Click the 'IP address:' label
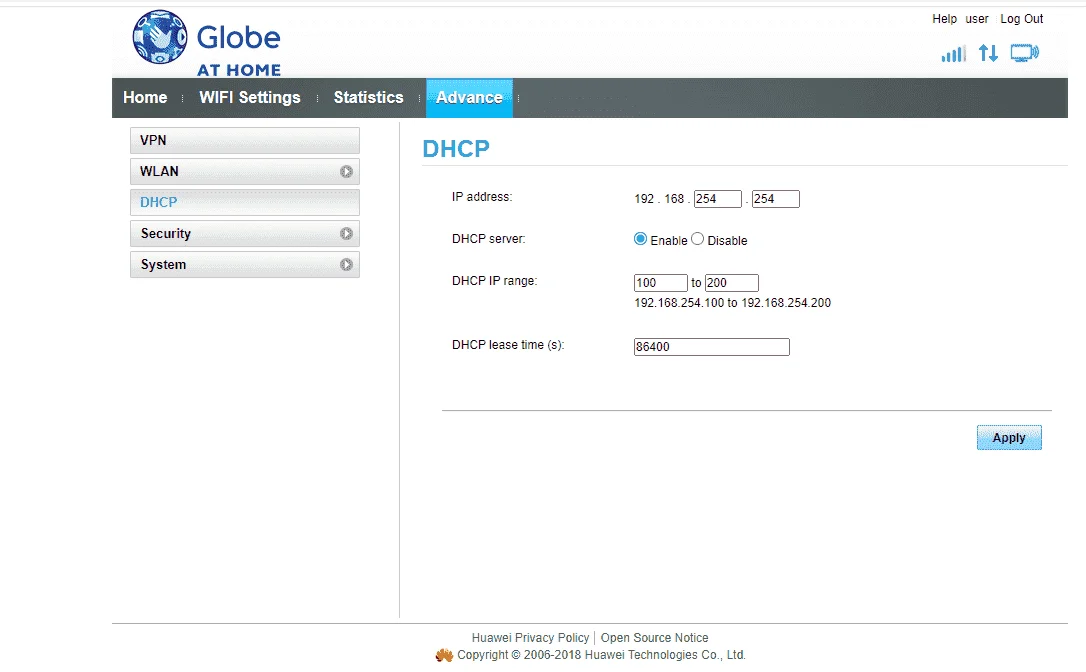Image resolution: width=1086 pixels, height=672 pixels. click(x=482, y=197)
